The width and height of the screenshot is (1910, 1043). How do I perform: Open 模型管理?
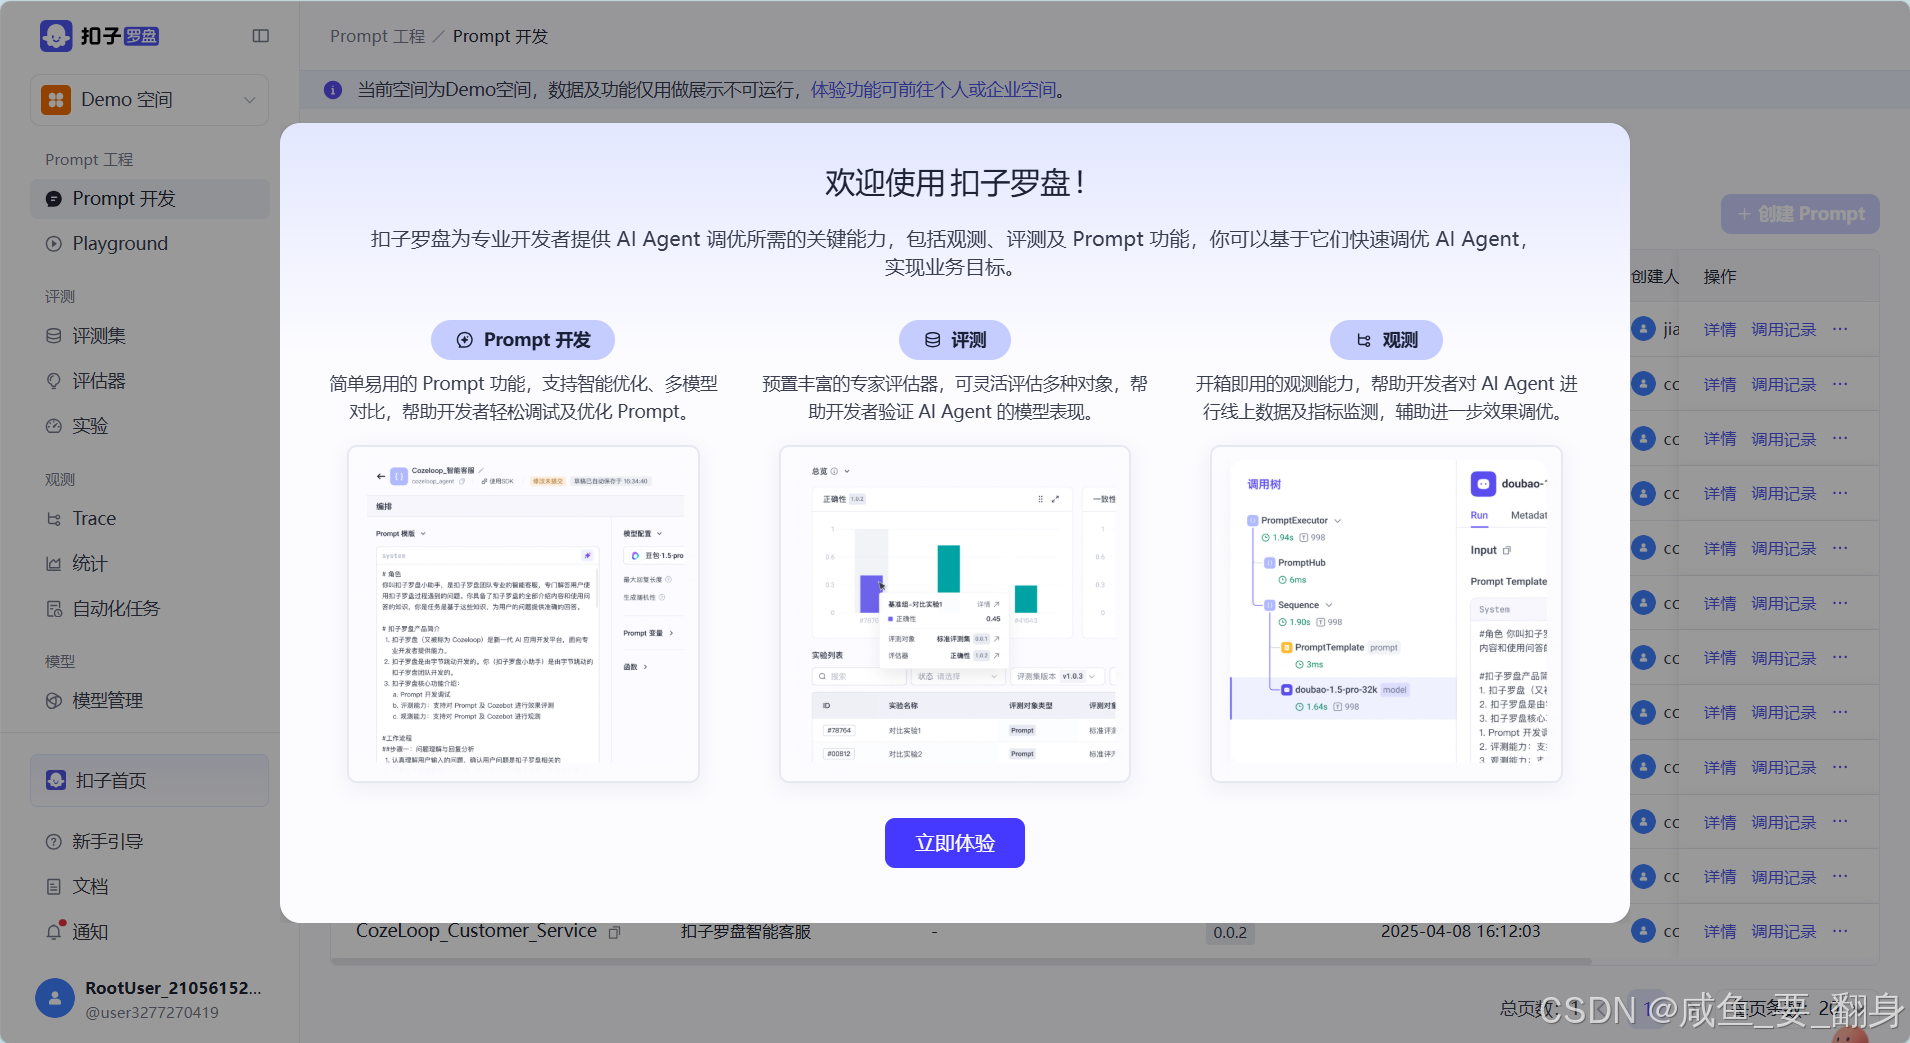pyautogui.click(x=106, y=700)
